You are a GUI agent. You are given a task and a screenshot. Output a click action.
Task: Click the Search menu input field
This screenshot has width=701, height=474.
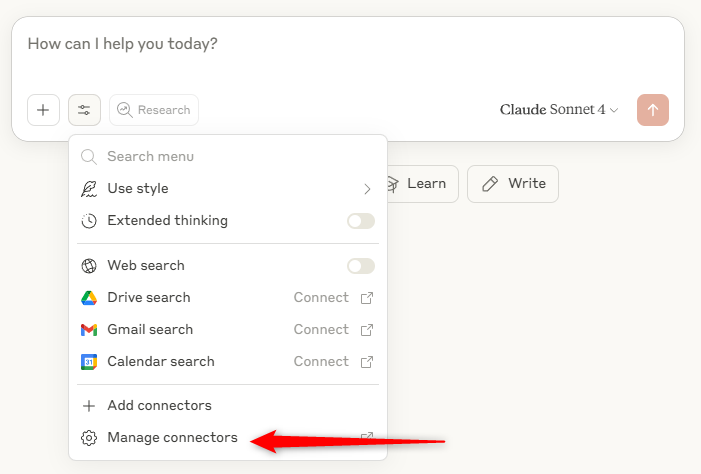228,157
